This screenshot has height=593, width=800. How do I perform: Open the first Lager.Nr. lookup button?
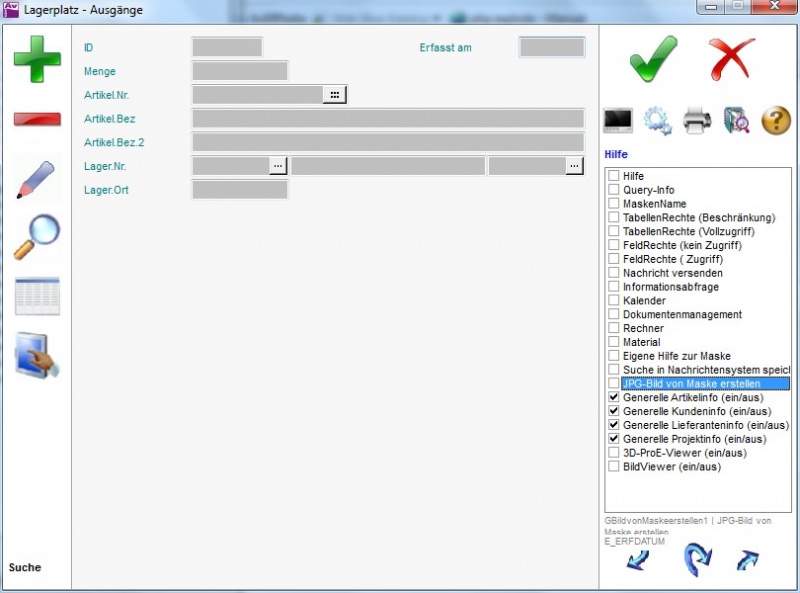point(278,166)
